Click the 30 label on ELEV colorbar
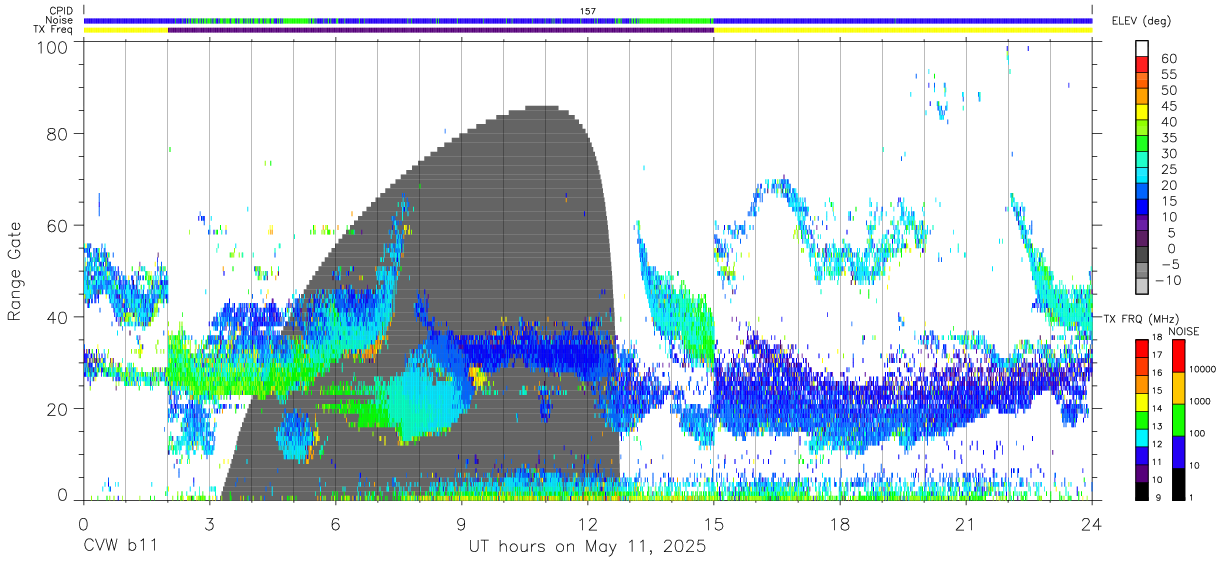The width and height of the screenshot is (1228, 567). point(1167,153)
